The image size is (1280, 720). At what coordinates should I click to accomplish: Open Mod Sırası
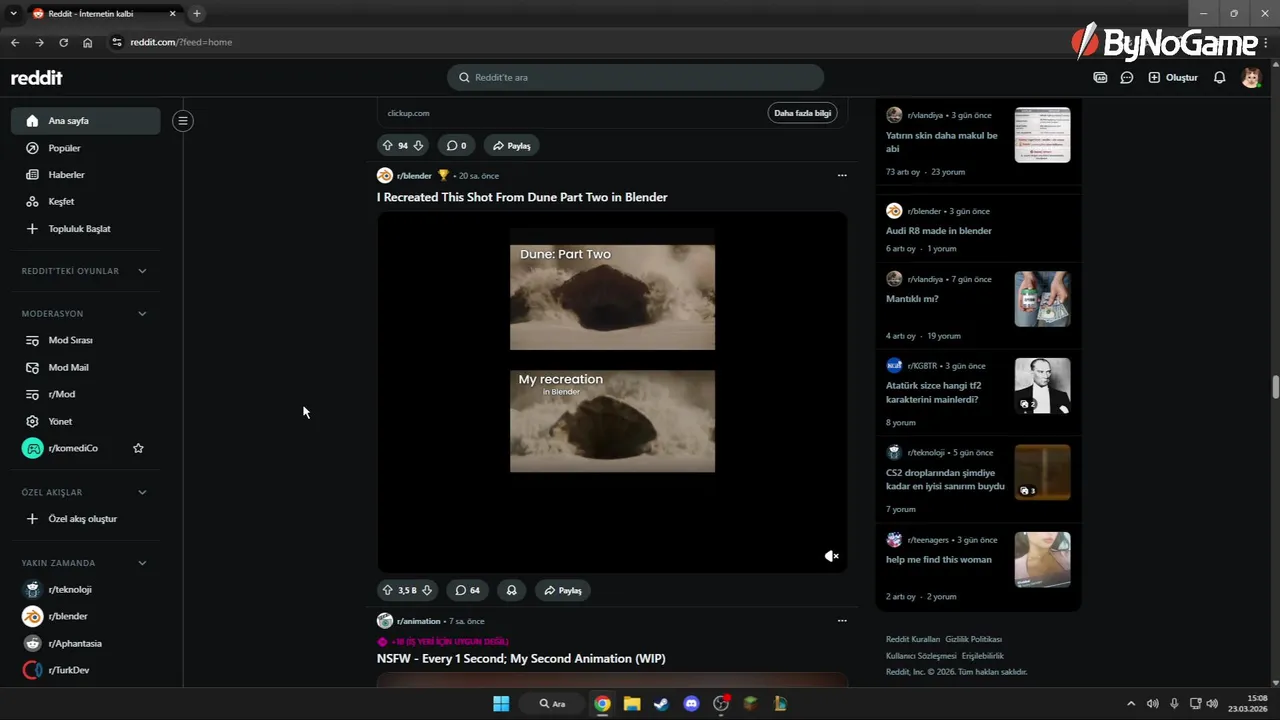click(x=86, y=340)
